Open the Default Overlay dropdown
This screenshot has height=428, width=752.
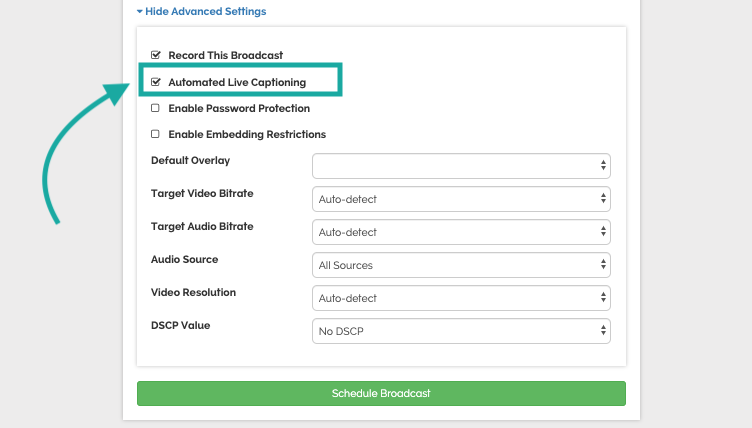tap(461, 166)
